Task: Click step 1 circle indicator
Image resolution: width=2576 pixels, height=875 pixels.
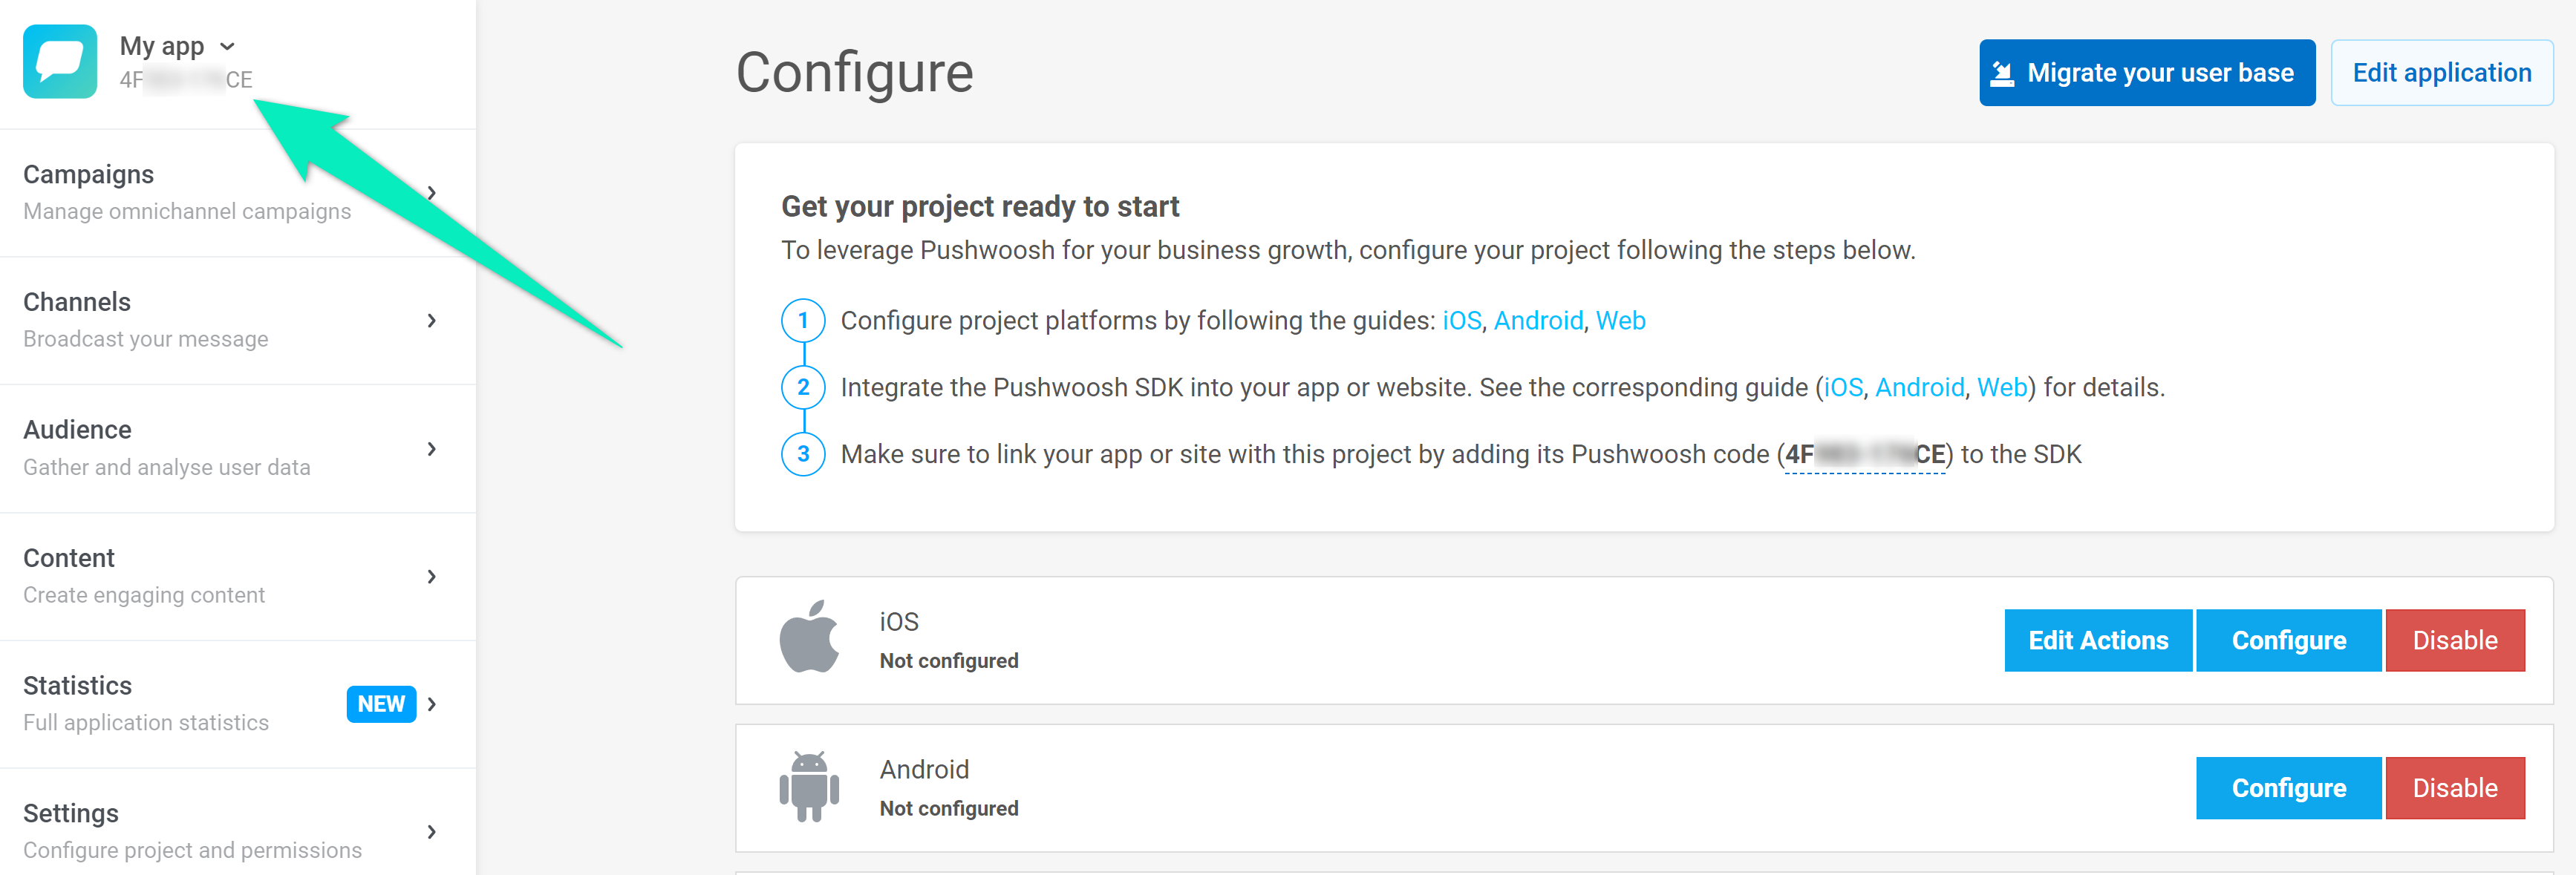Action: pos(802,320)
